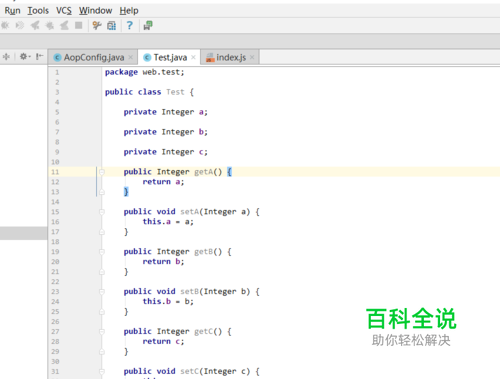This screenshot has height=379, width=500.
Task: Click the class name 'Test' on line 3
Action: coord(175,92)
